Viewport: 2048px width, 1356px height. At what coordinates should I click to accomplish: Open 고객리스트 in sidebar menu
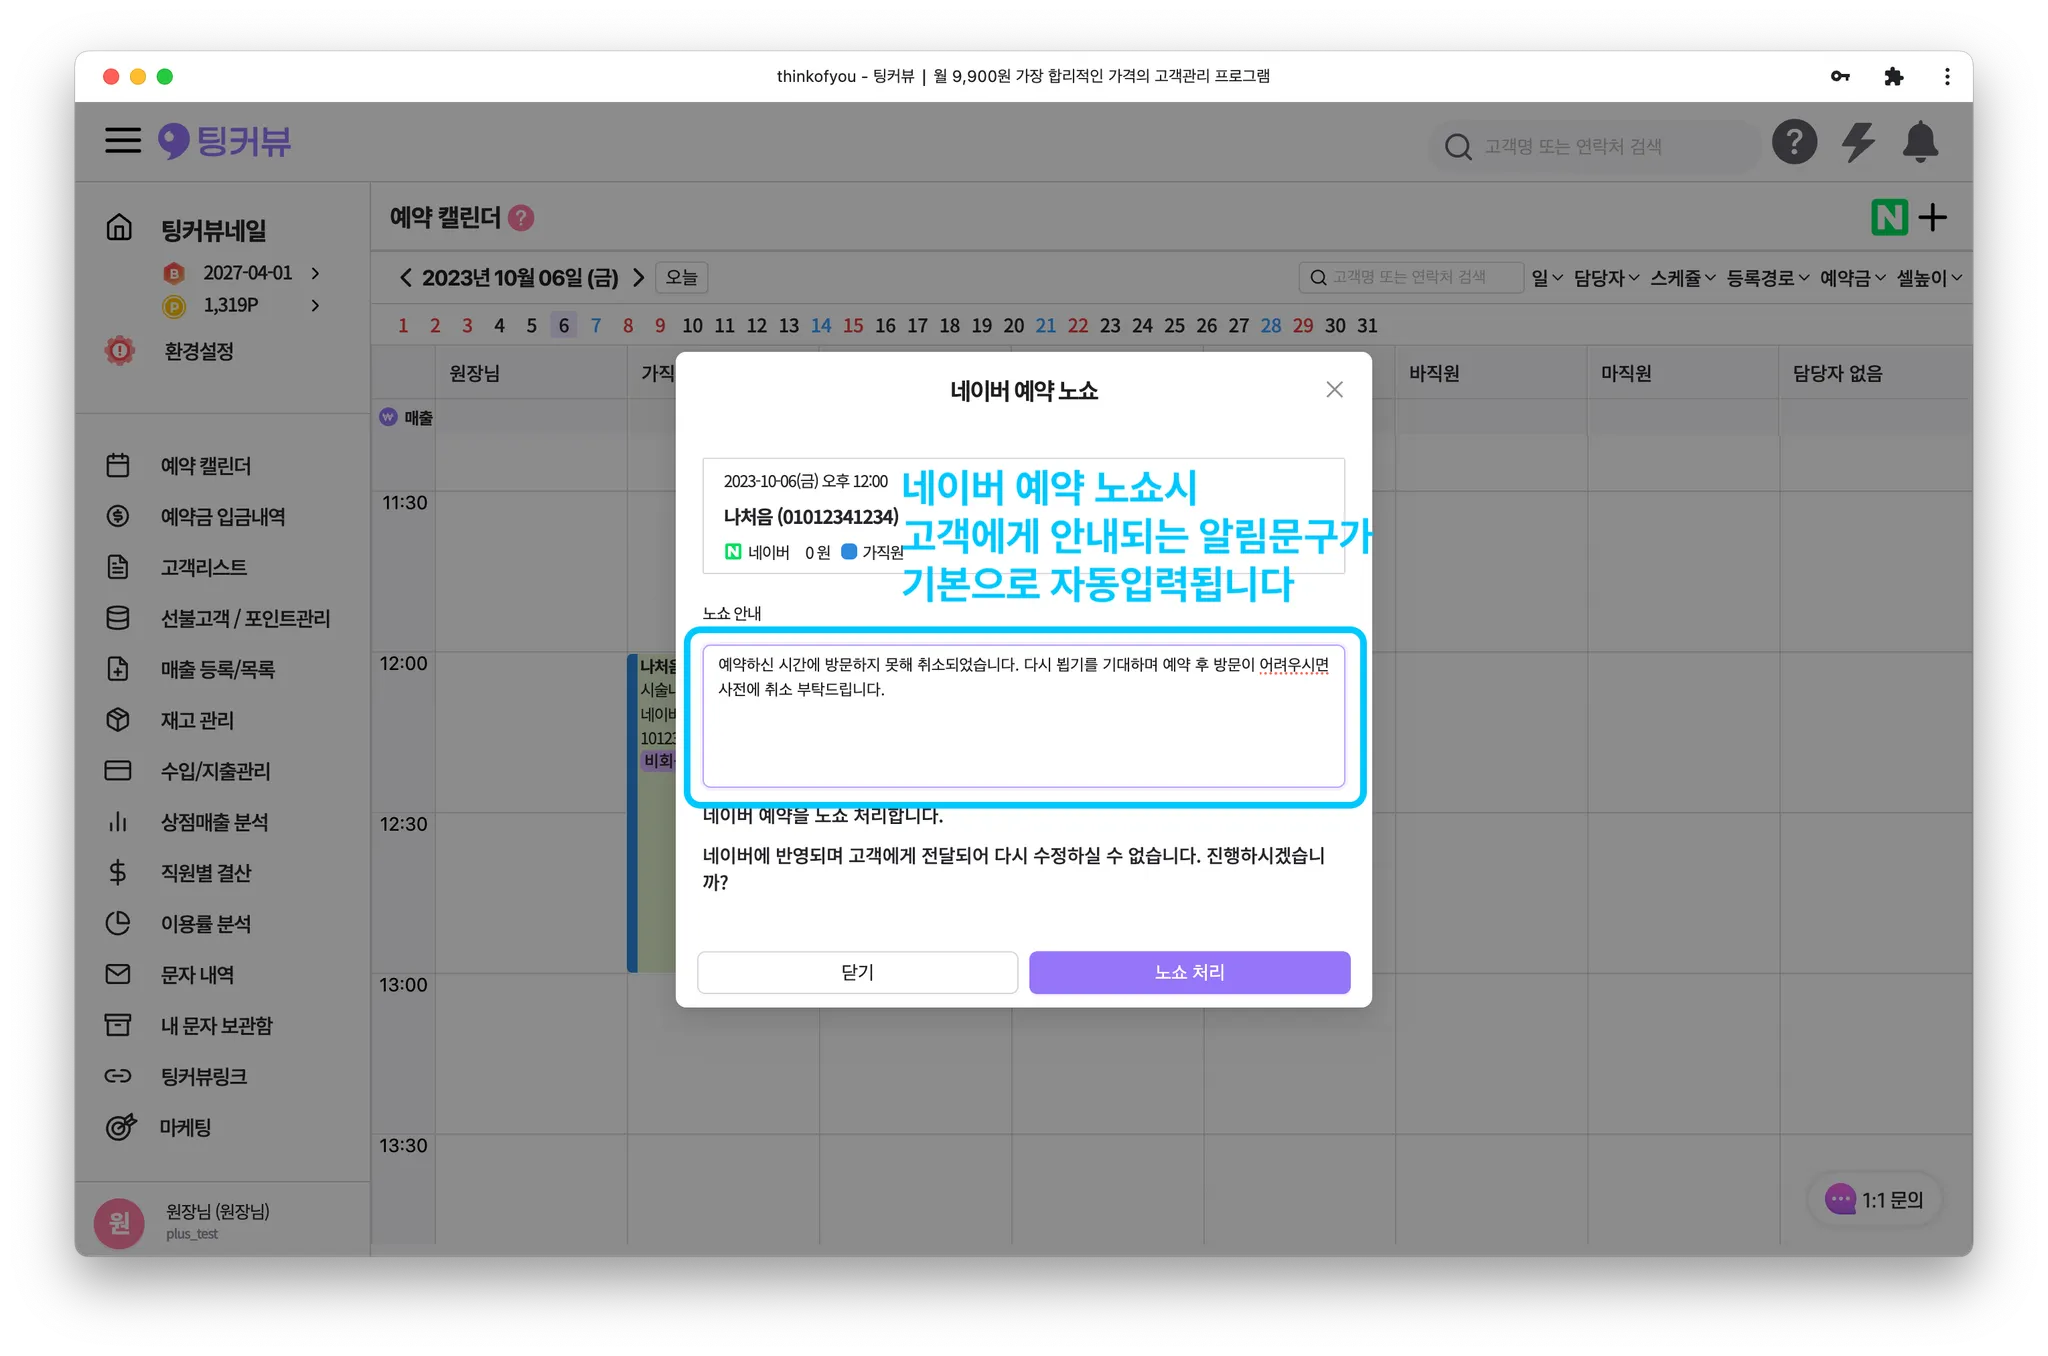(204, 567)
